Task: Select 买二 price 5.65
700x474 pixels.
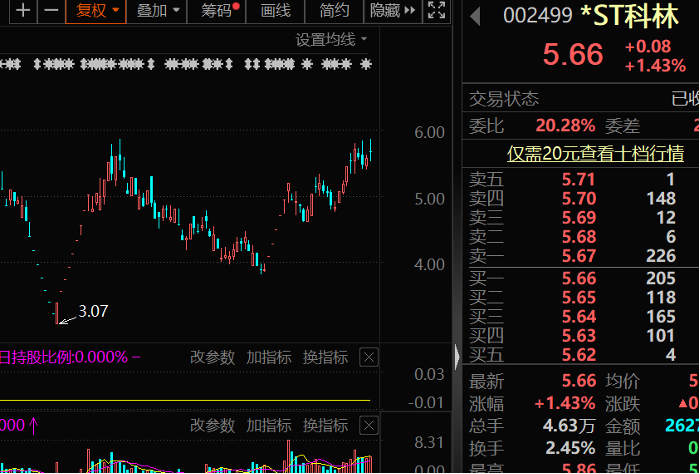Action: [x=579, y=298]
